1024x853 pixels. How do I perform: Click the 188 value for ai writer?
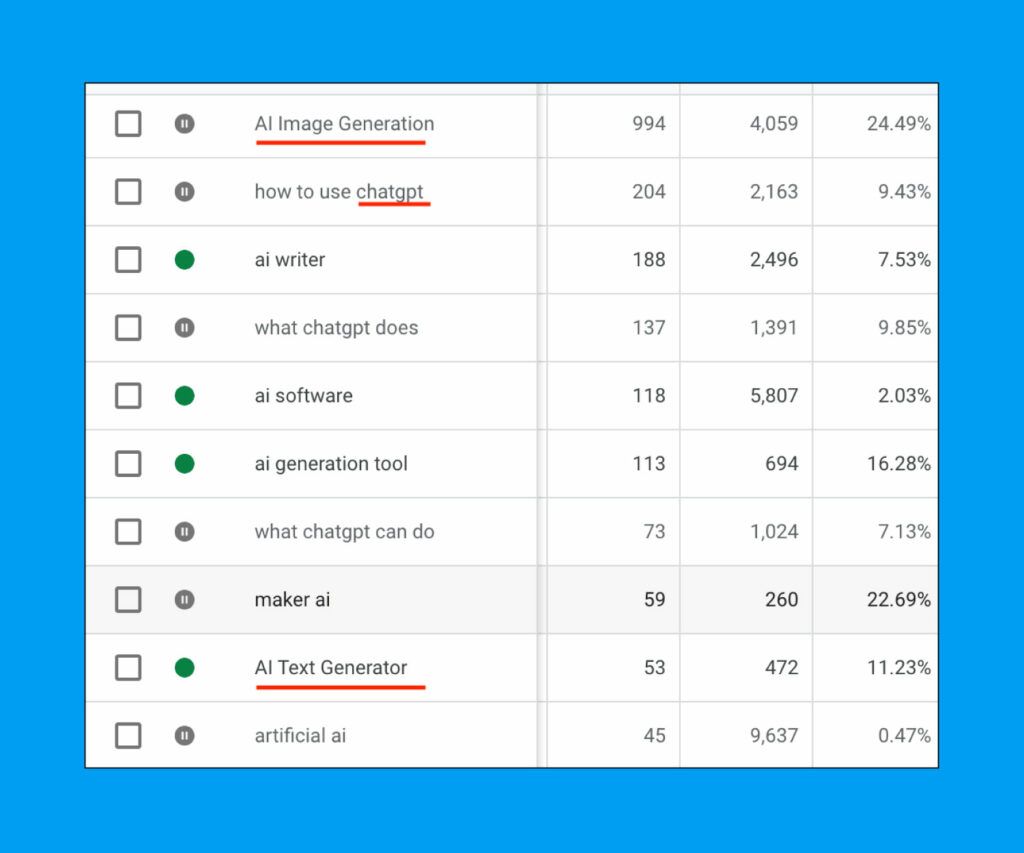[x=649, y=259]
